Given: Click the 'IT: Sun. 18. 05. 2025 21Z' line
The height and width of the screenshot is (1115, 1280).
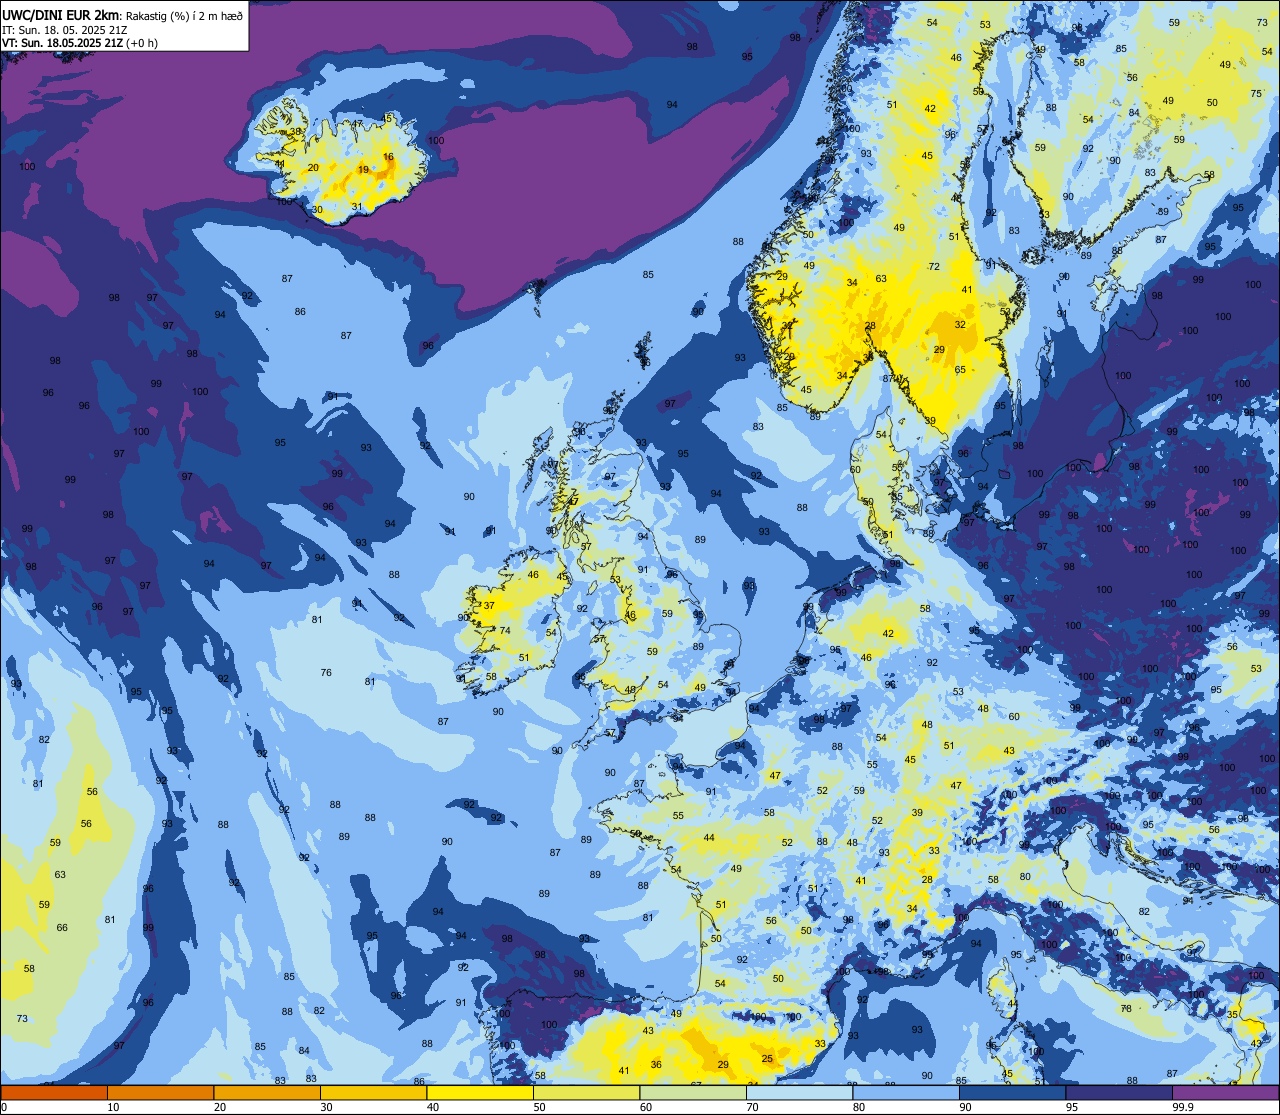Looking at the screenshot, I should pyautogui.click(x=64, y=29).
